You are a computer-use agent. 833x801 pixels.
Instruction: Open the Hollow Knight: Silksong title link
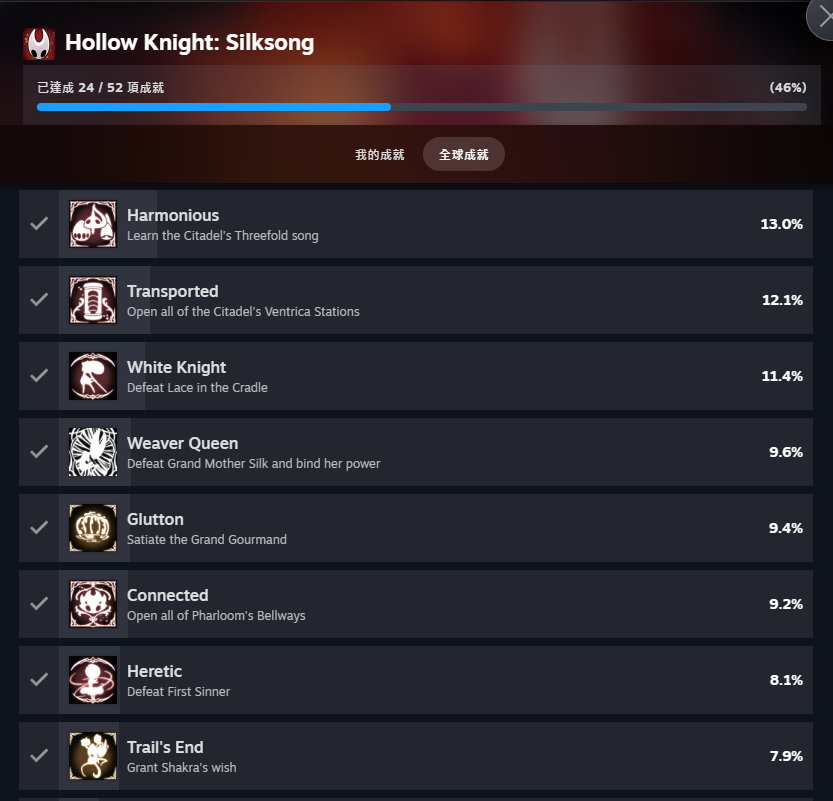point(189,43)
